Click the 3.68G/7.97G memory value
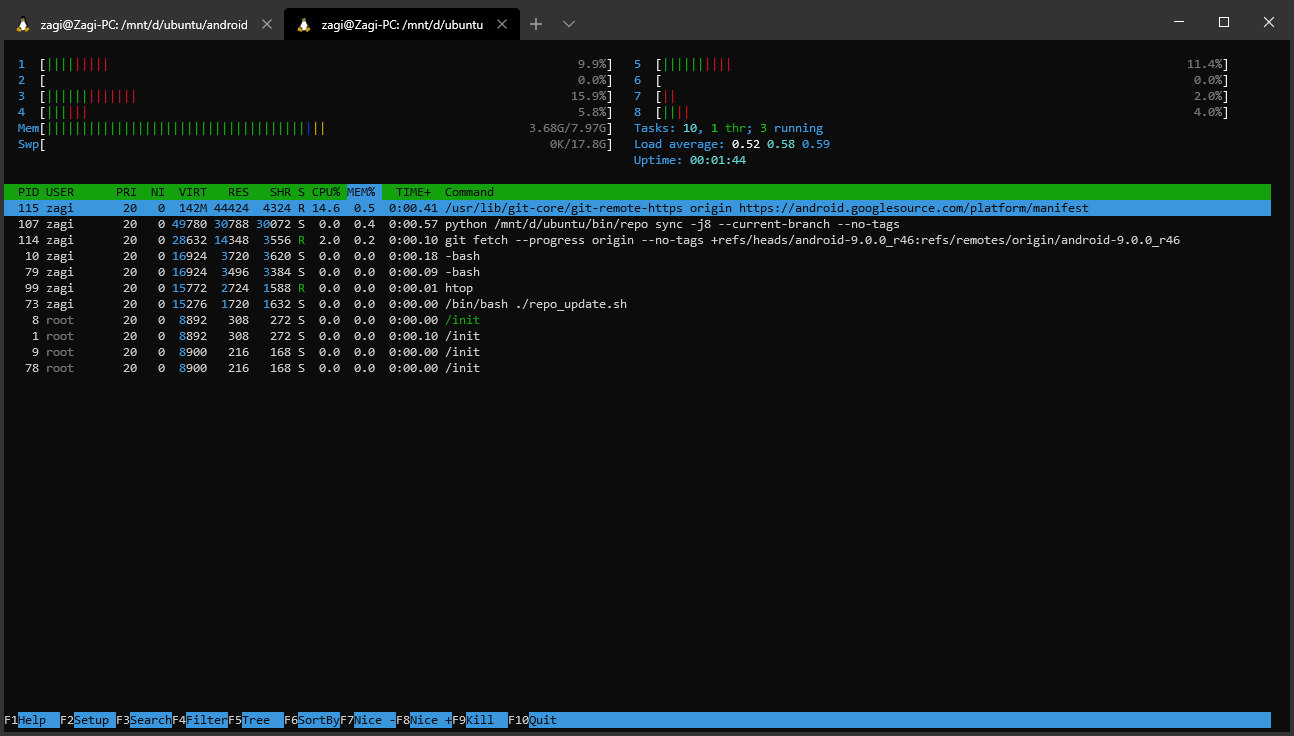This screenshot has width=1294, height=736. 567,128
